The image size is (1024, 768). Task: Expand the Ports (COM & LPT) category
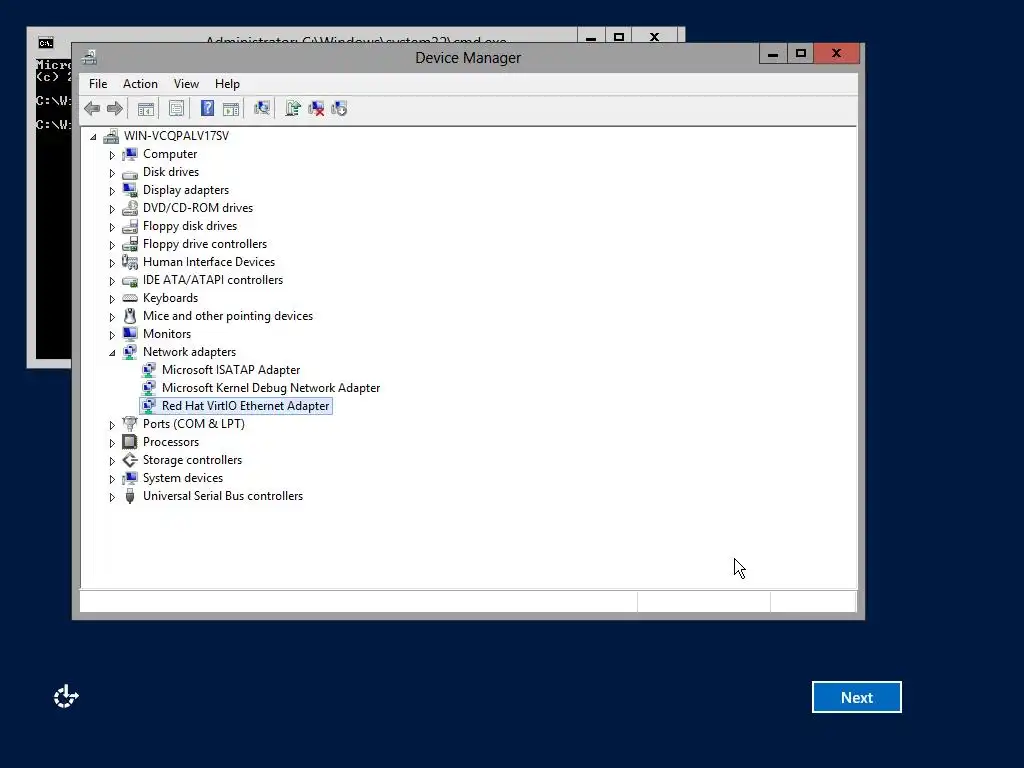(x=112, y=424)
